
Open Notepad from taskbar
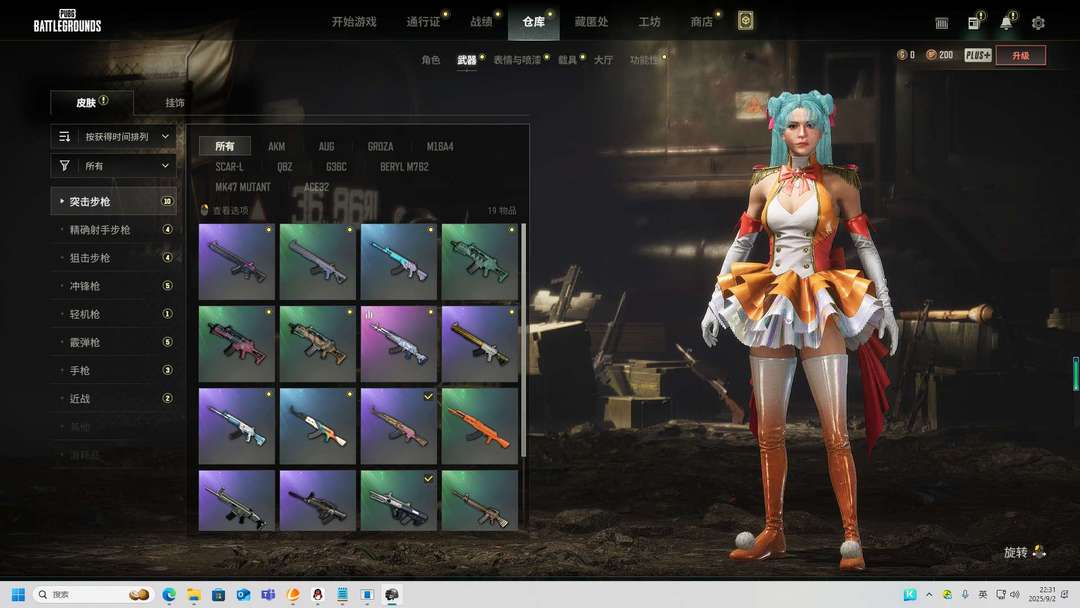click(x=342, y=594)
